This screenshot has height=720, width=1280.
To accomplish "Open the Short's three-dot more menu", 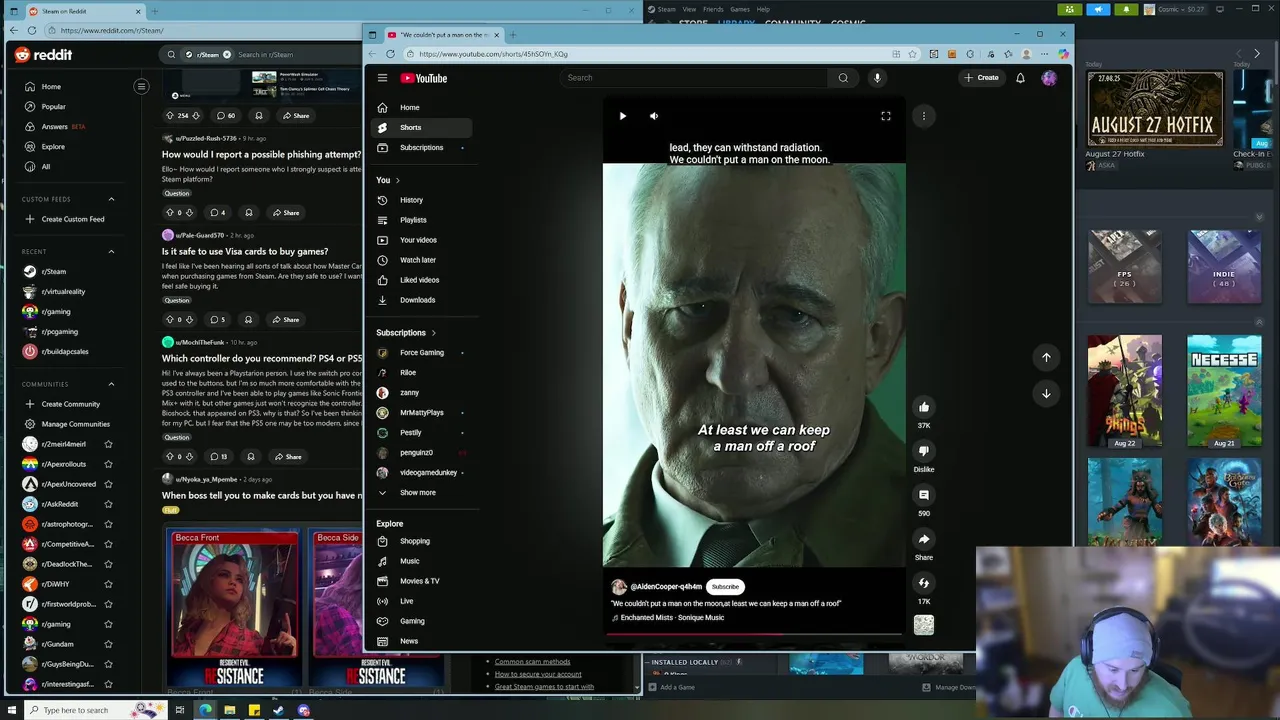I will (x=924, y=116).
